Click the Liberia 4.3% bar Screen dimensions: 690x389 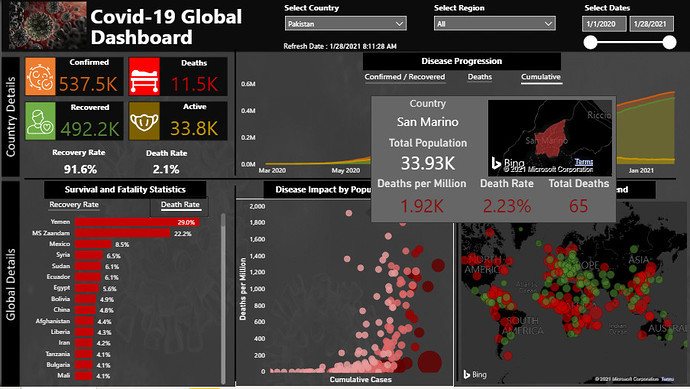pyautogui.click(x=84, y=332)
